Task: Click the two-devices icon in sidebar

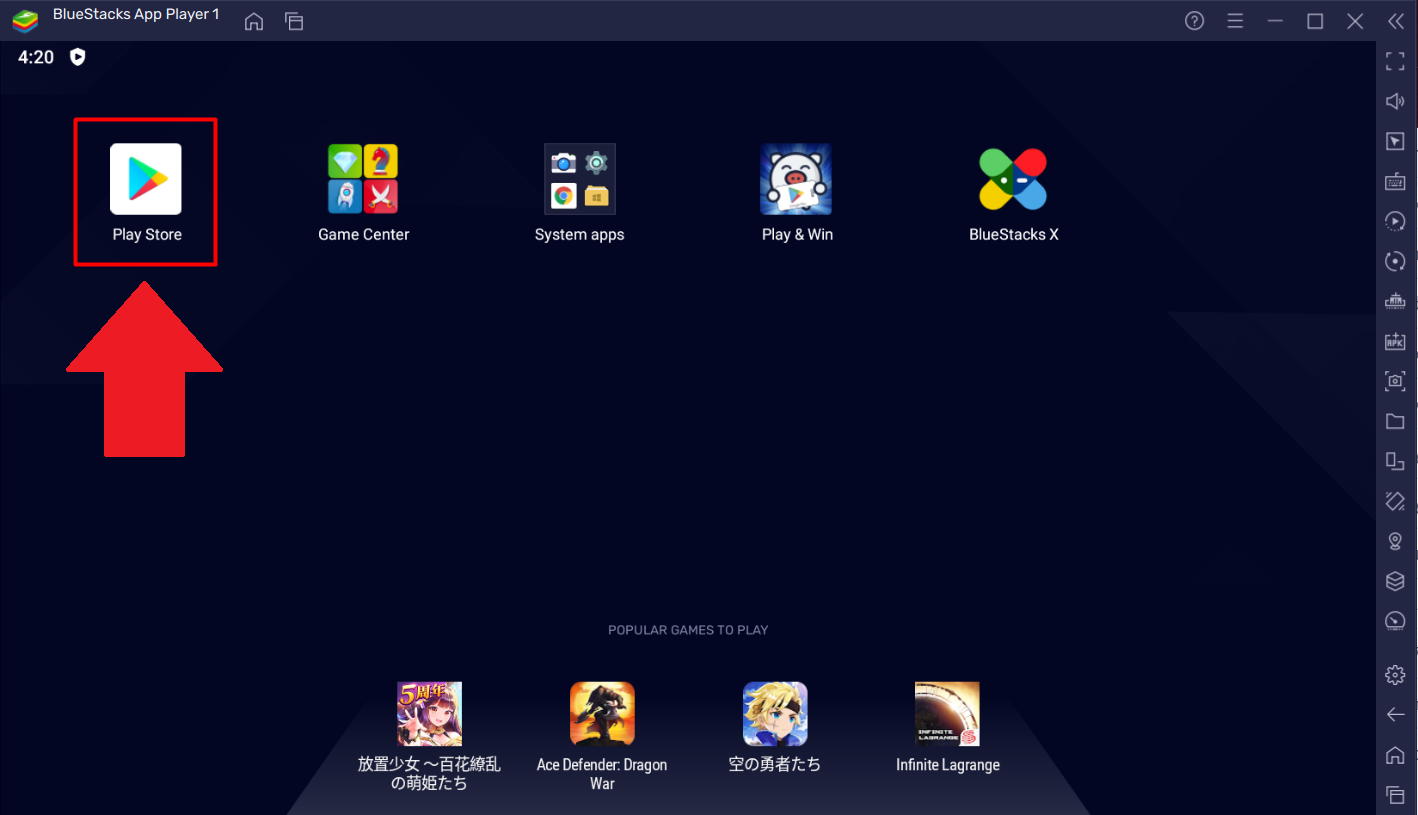Action: pyautogui.click(x=1395, y=461)
